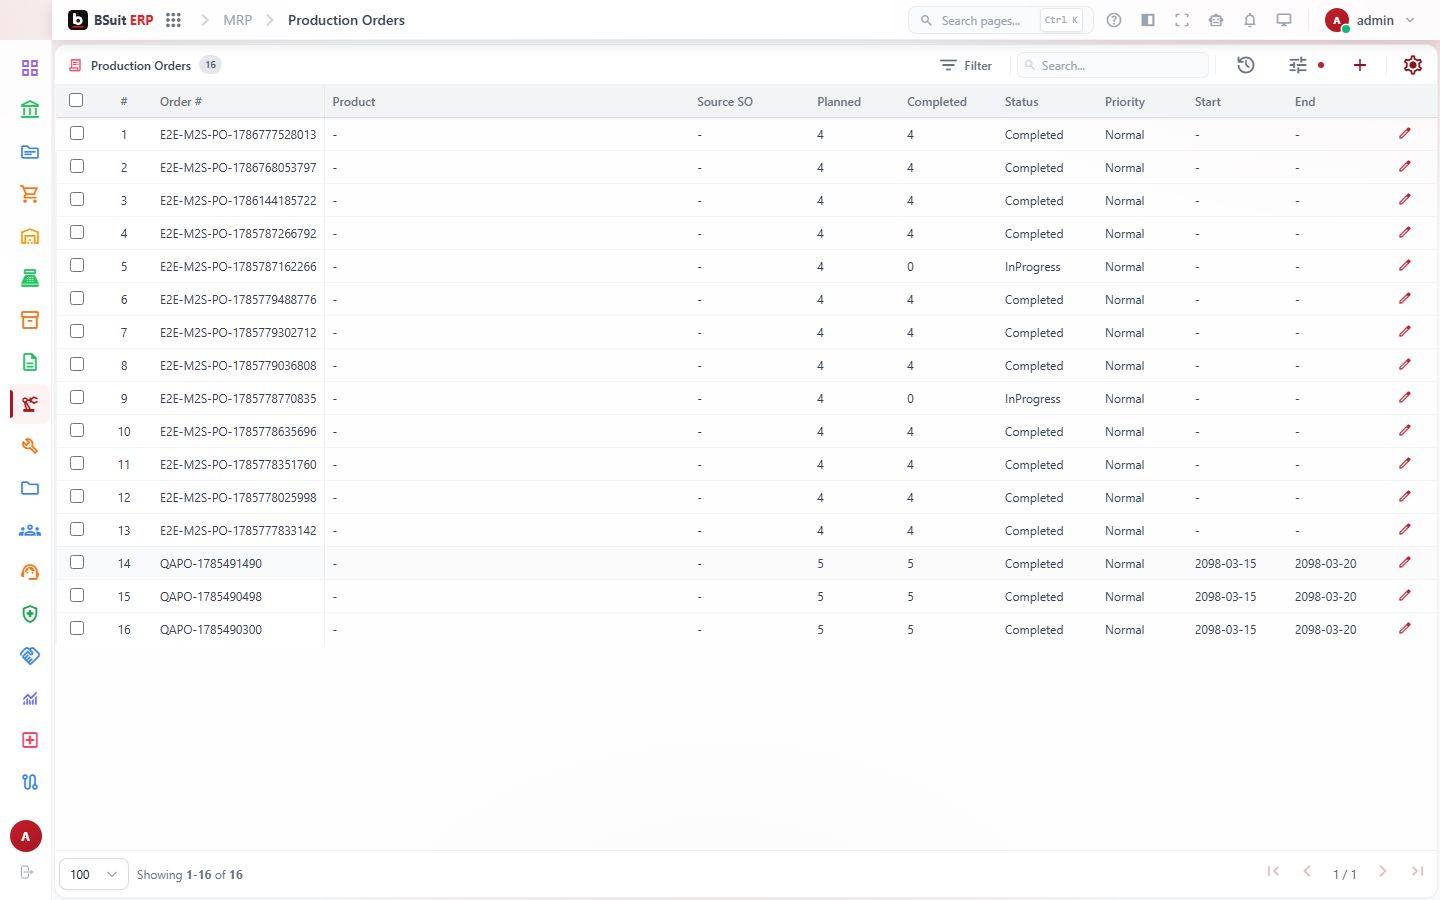
Task: Open column settings sliders icon
Action: point(1298,65)
